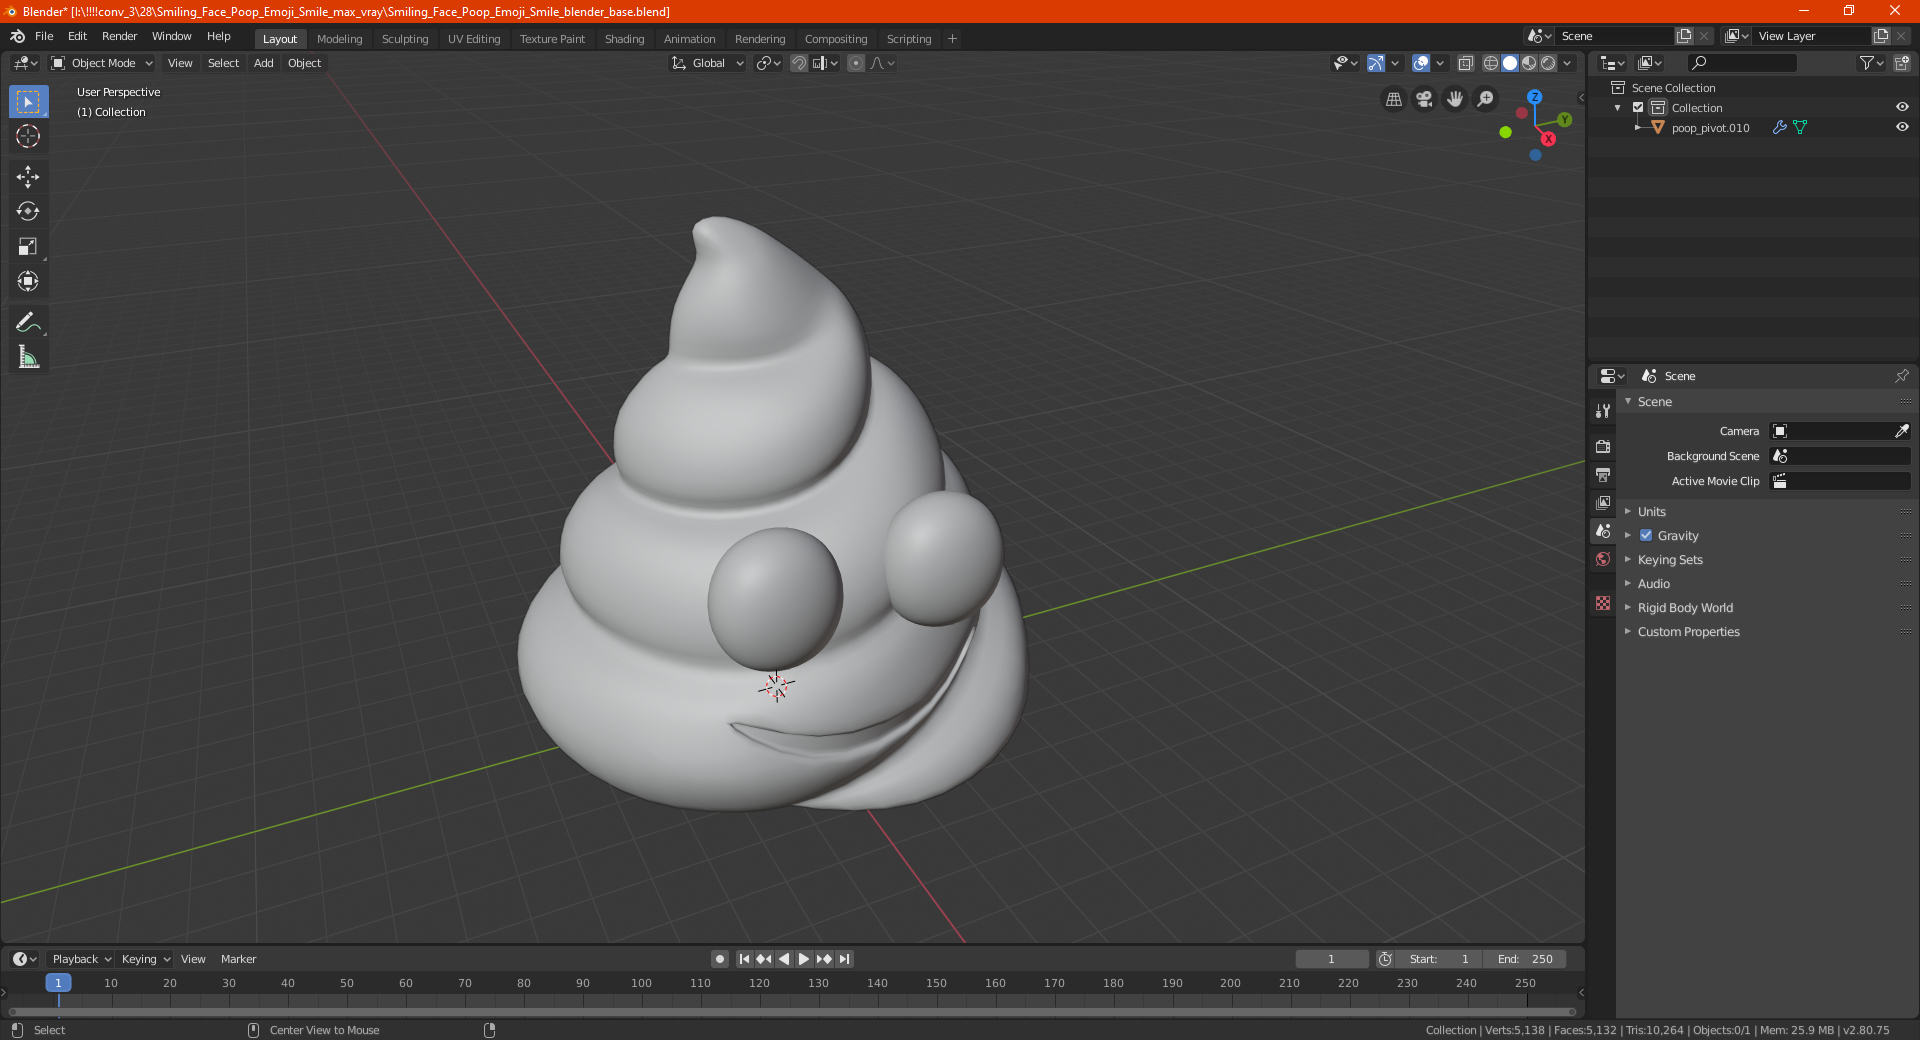Screen dimensions: 1920x1040
Task: Toggle X-ray mode
Action: 1465,63
